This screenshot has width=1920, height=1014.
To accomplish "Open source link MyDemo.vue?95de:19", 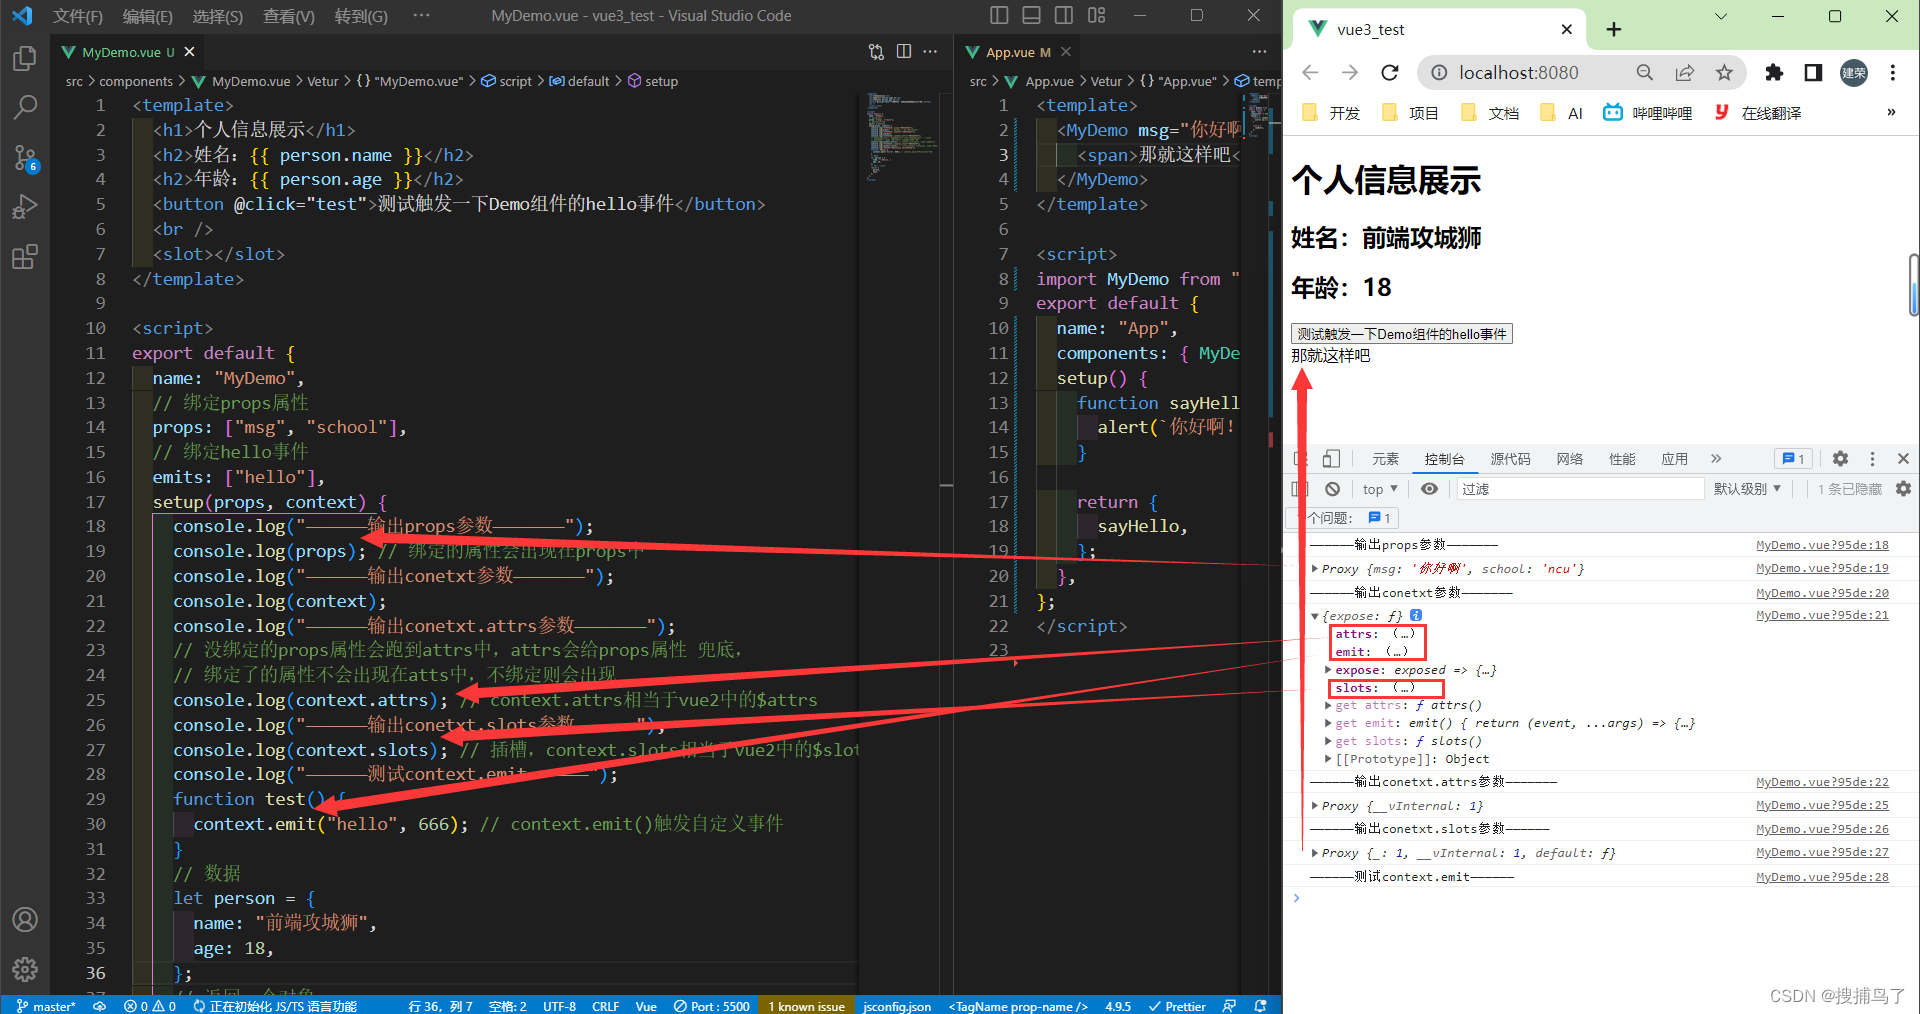I will 1822,569.
